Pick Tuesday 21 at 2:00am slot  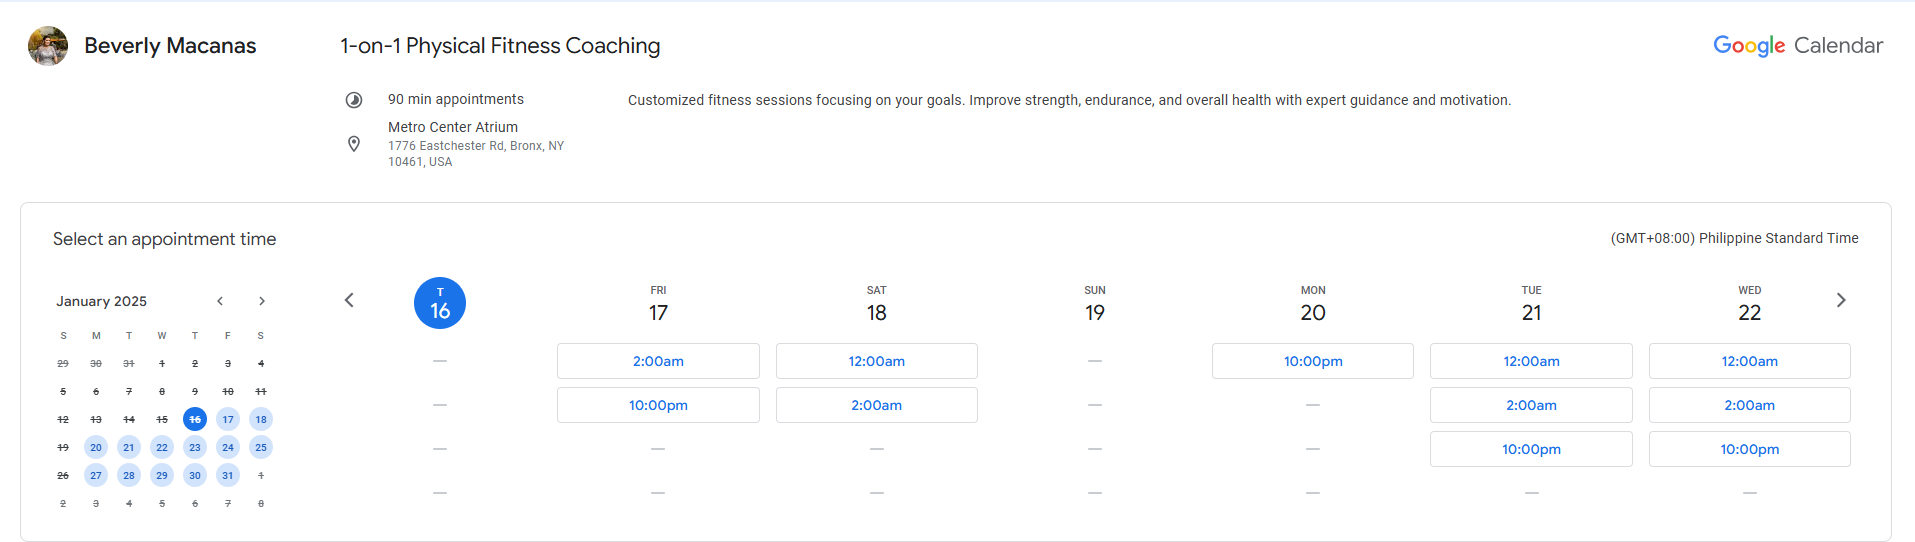[1531, 405]
